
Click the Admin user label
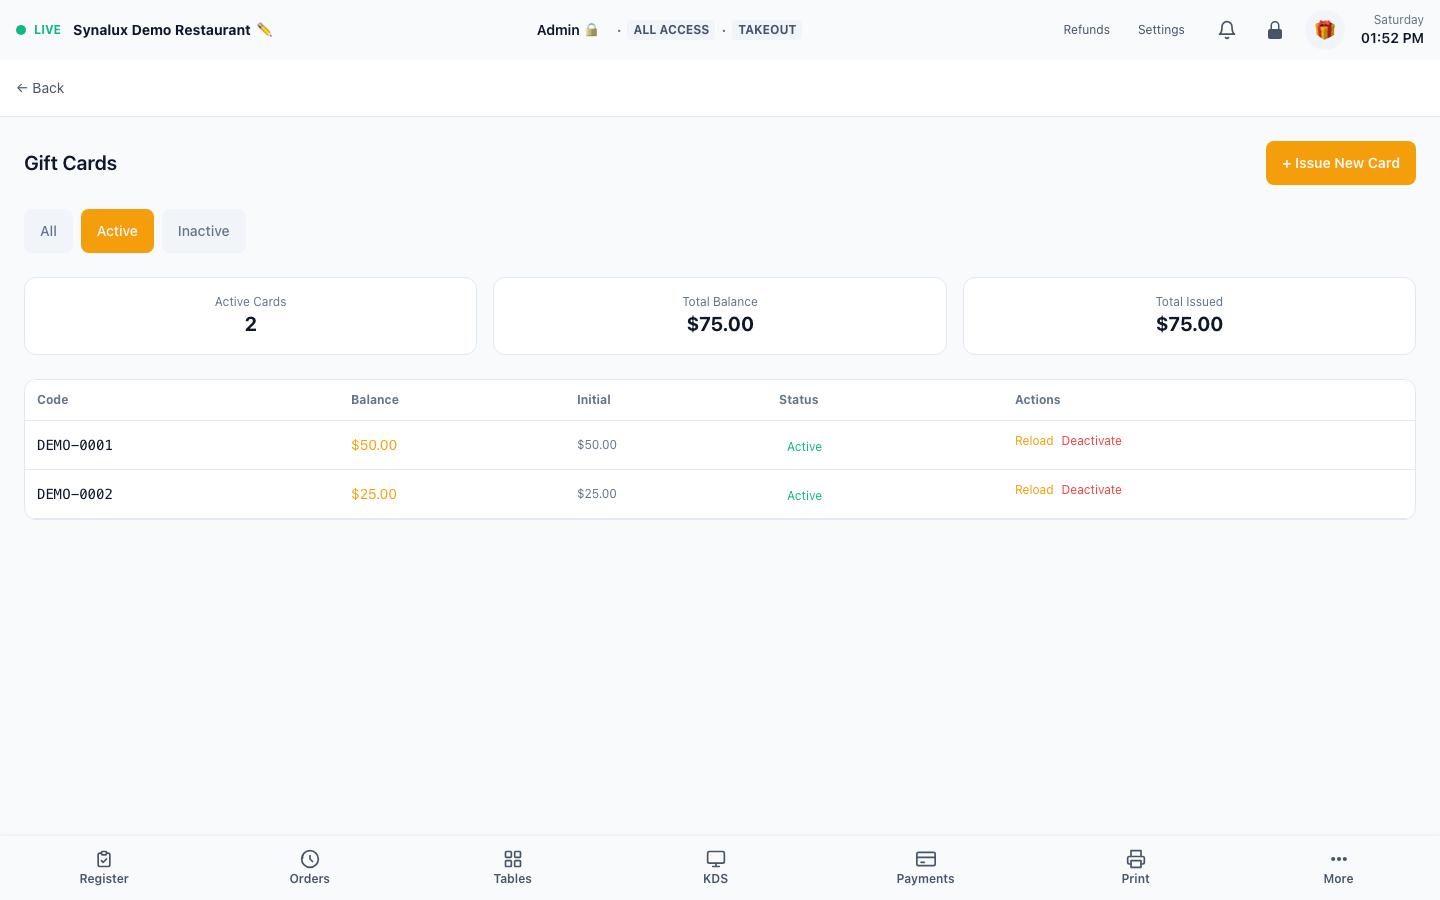[x=558, y=30]
